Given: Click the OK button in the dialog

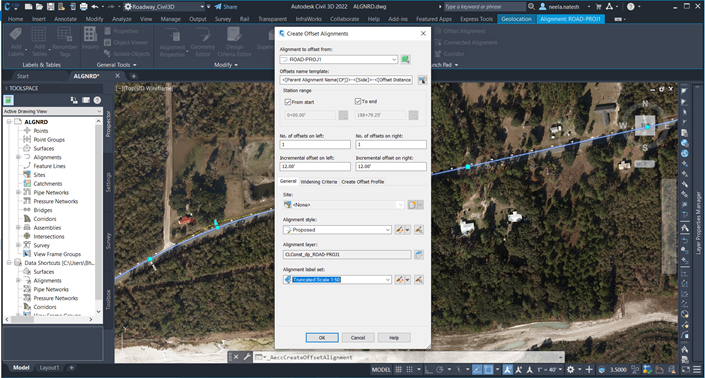Looking at the screenshot, I should pos(322,338).
